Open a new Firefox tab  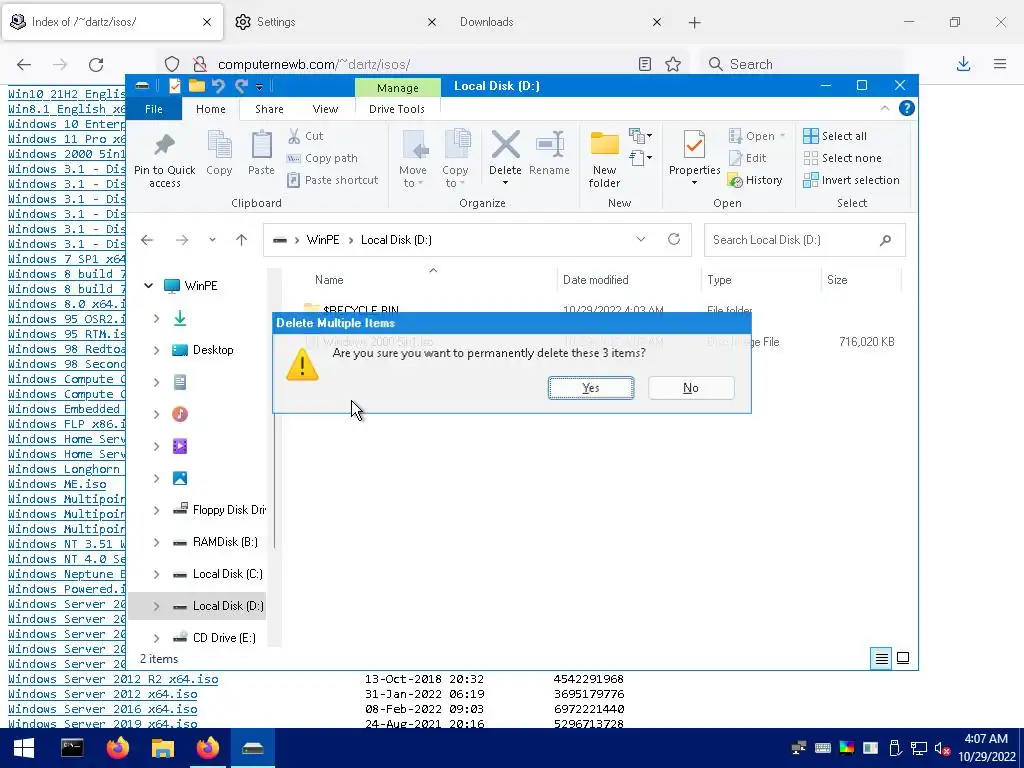(694, 22)
